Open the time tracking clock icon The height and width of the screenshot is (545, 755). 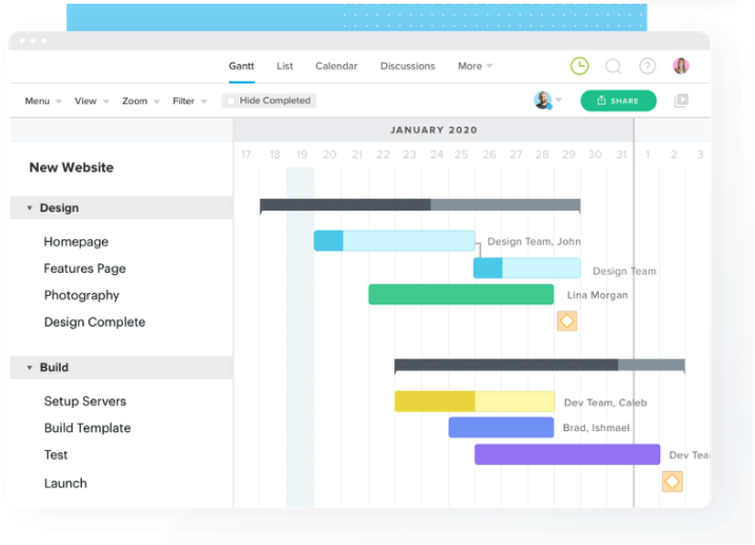coord(579,66)
